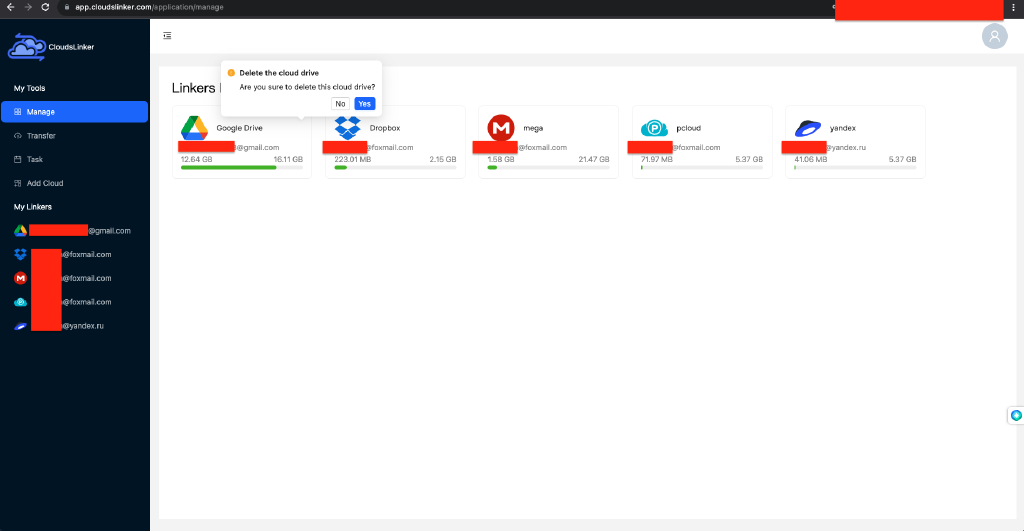Click the CloudsLinker logo
1024x531 pixels.
[x=51, y=47]
